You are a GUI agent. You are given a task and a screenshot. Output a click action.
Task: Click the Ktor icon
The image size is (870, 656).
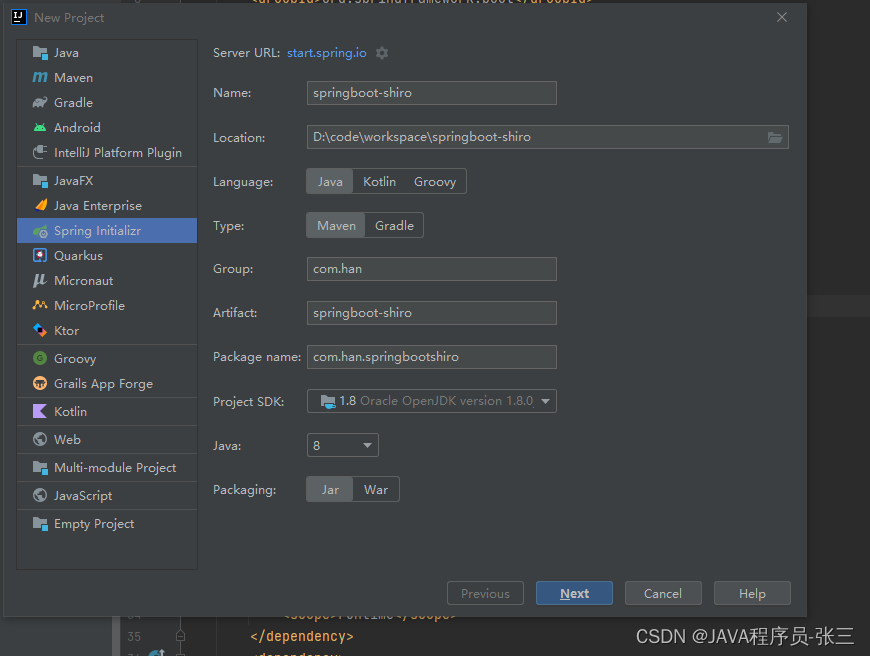pos(40,331)
